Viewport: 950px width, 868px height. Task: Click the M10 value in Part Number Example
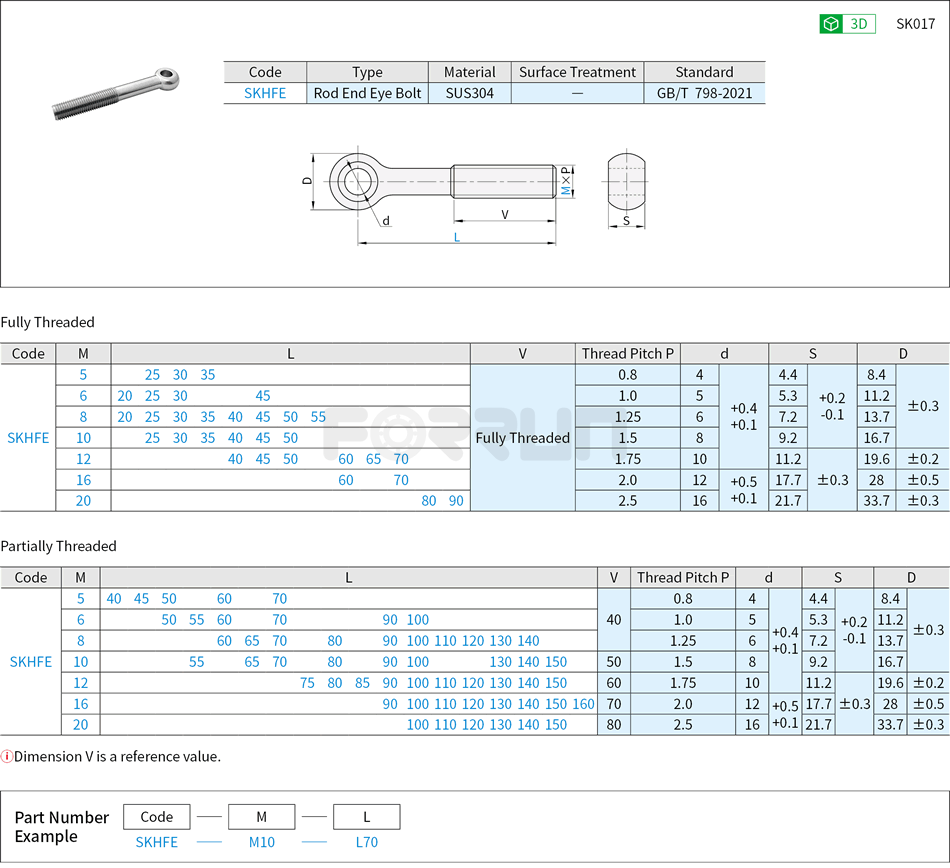click(260, 843)
